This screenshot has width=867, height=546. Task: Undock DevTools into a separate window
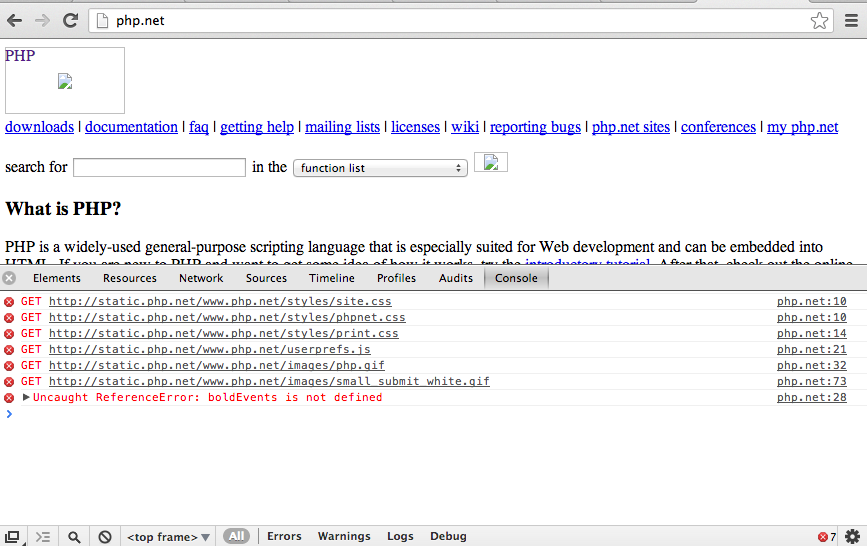12,537
